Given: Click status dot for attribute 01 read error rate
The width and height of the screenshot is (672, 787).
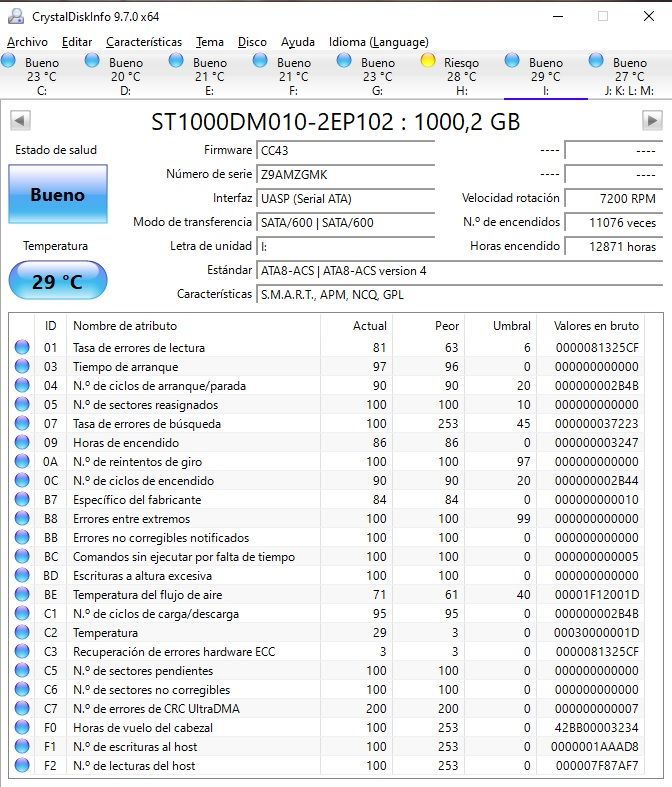Looking at the screenshot, I should tap(22, 347).
